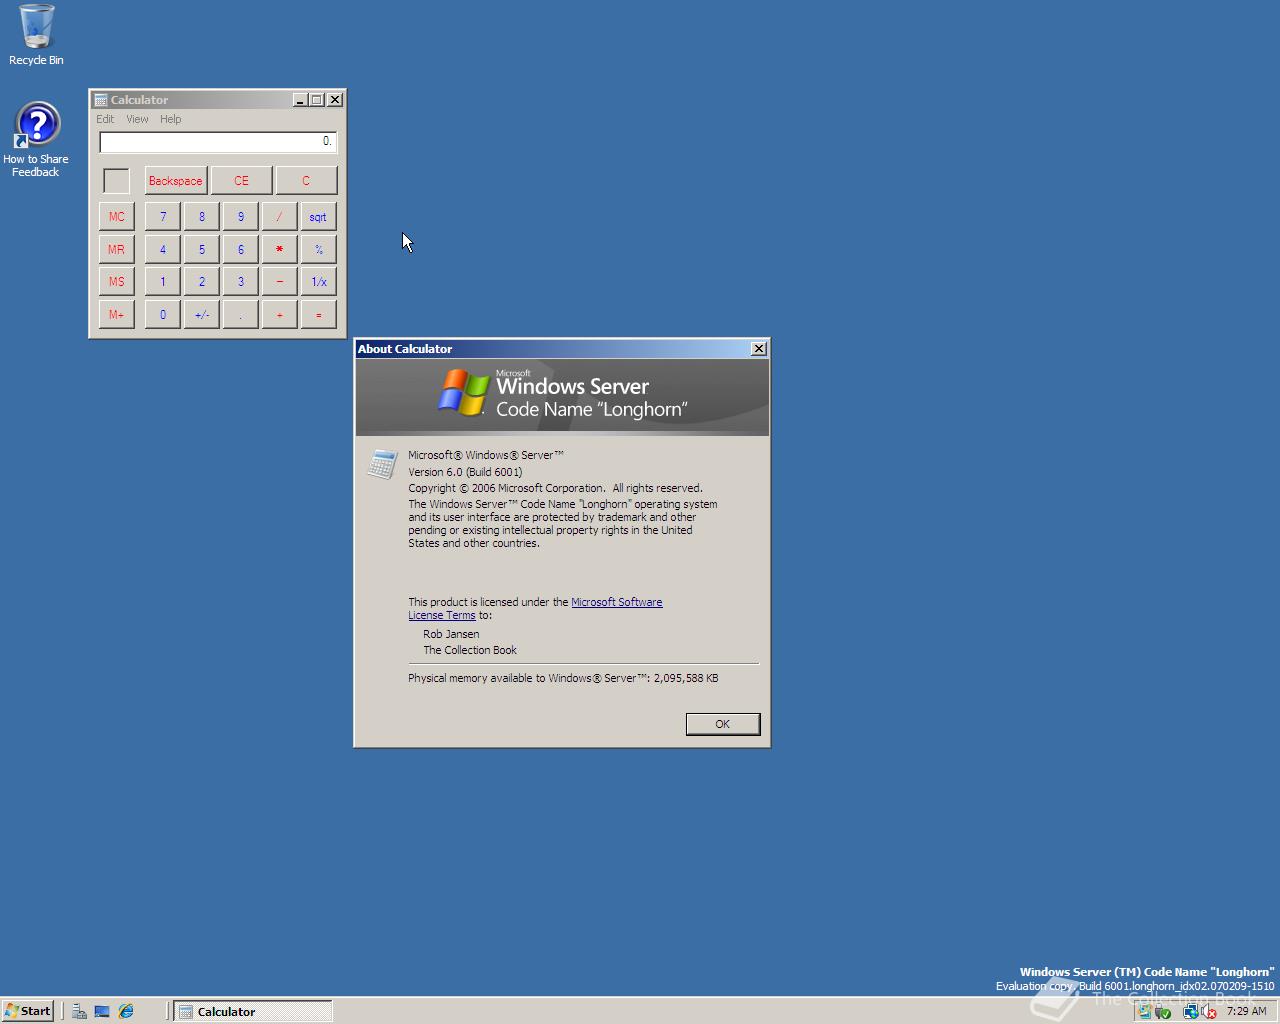Image resolution: width=1280 pixels, height=1024 pixels.
Task: Click the divide (/) button
Action: (x=280, y=217)
